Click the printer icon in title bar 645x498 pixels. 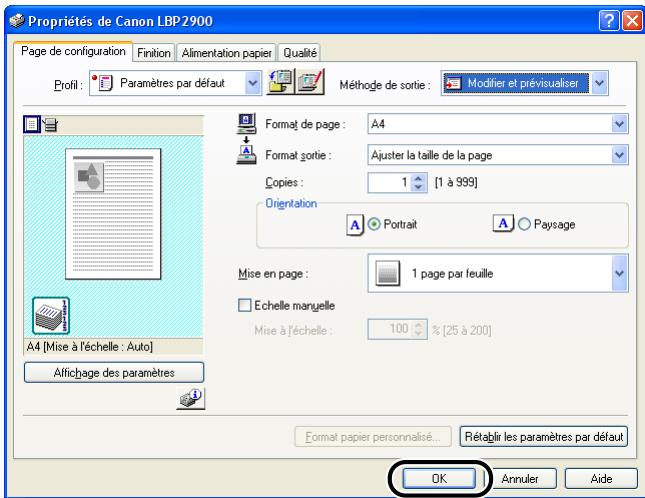[17, 21]
